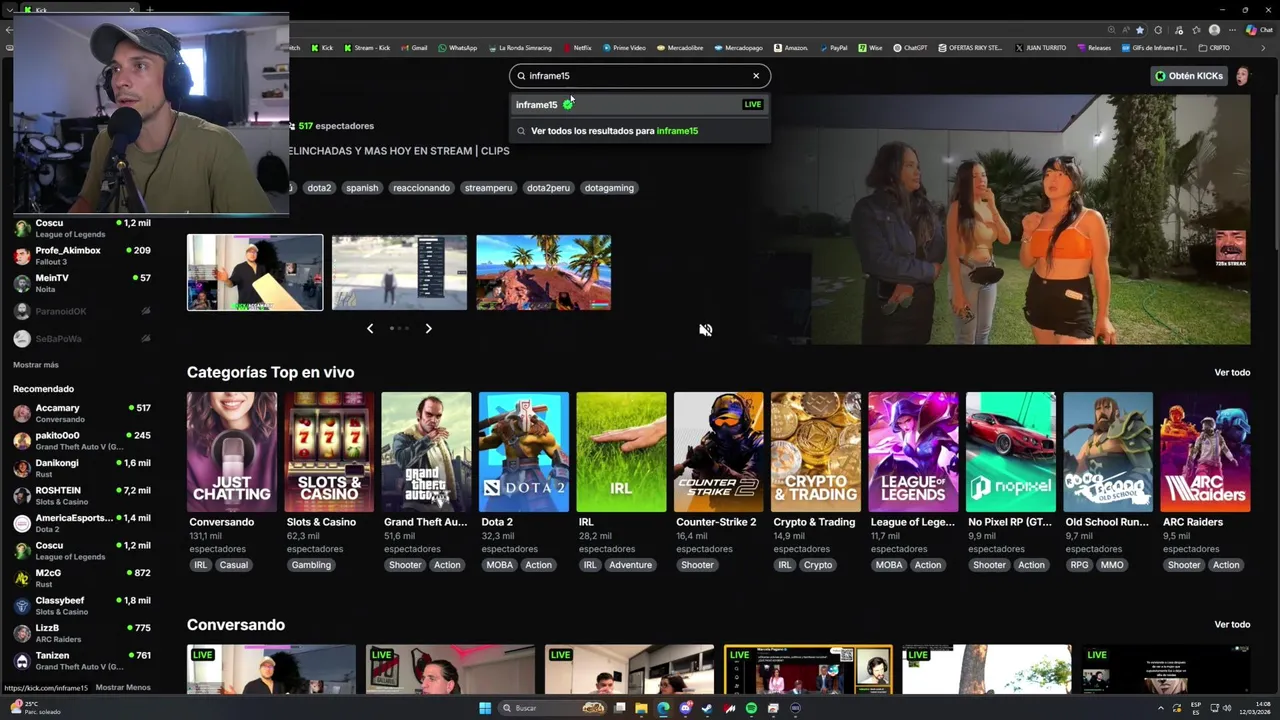Click the dotagaming tag
This screenshot has height=720, width=1280.
click(609, 188)
